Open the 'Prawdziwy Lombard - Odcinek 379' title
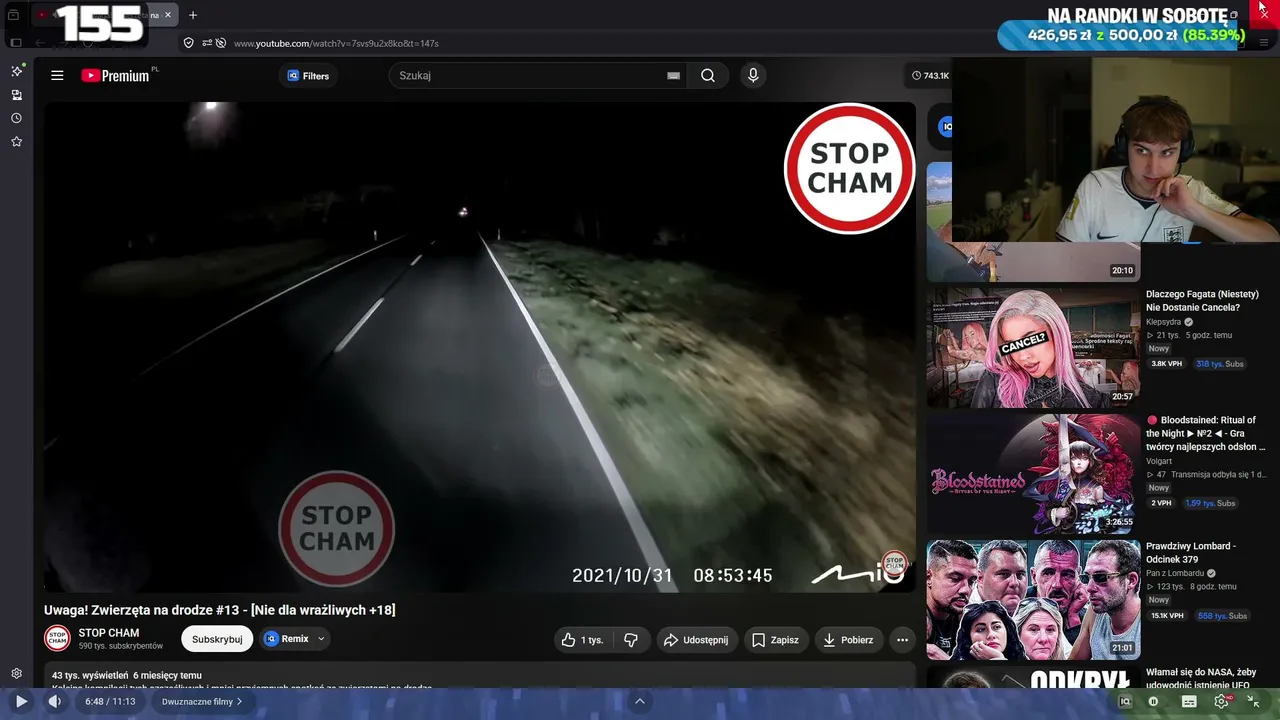The image size is (1280, 720). click(x=1191, y=553)
